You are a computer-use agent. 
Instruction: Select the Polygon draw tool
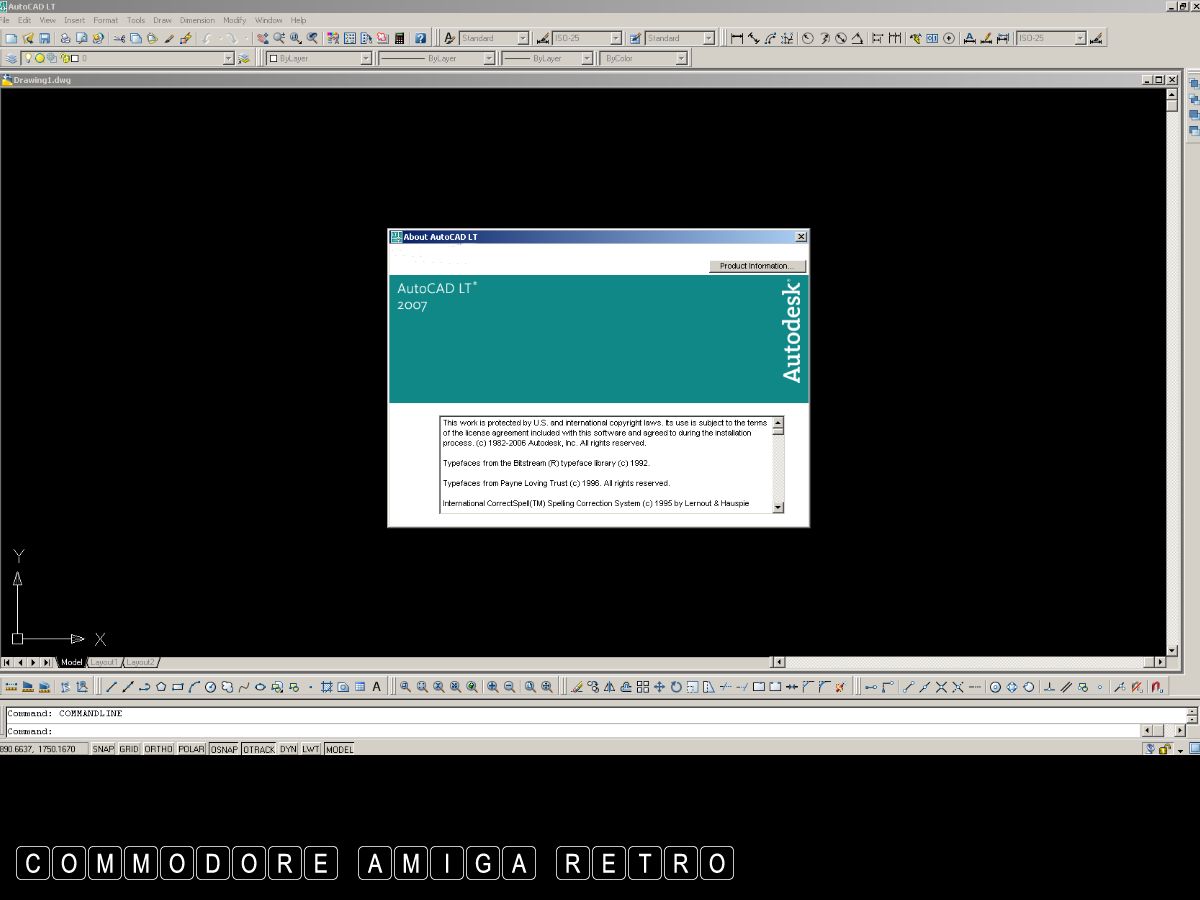pos(161,687)
